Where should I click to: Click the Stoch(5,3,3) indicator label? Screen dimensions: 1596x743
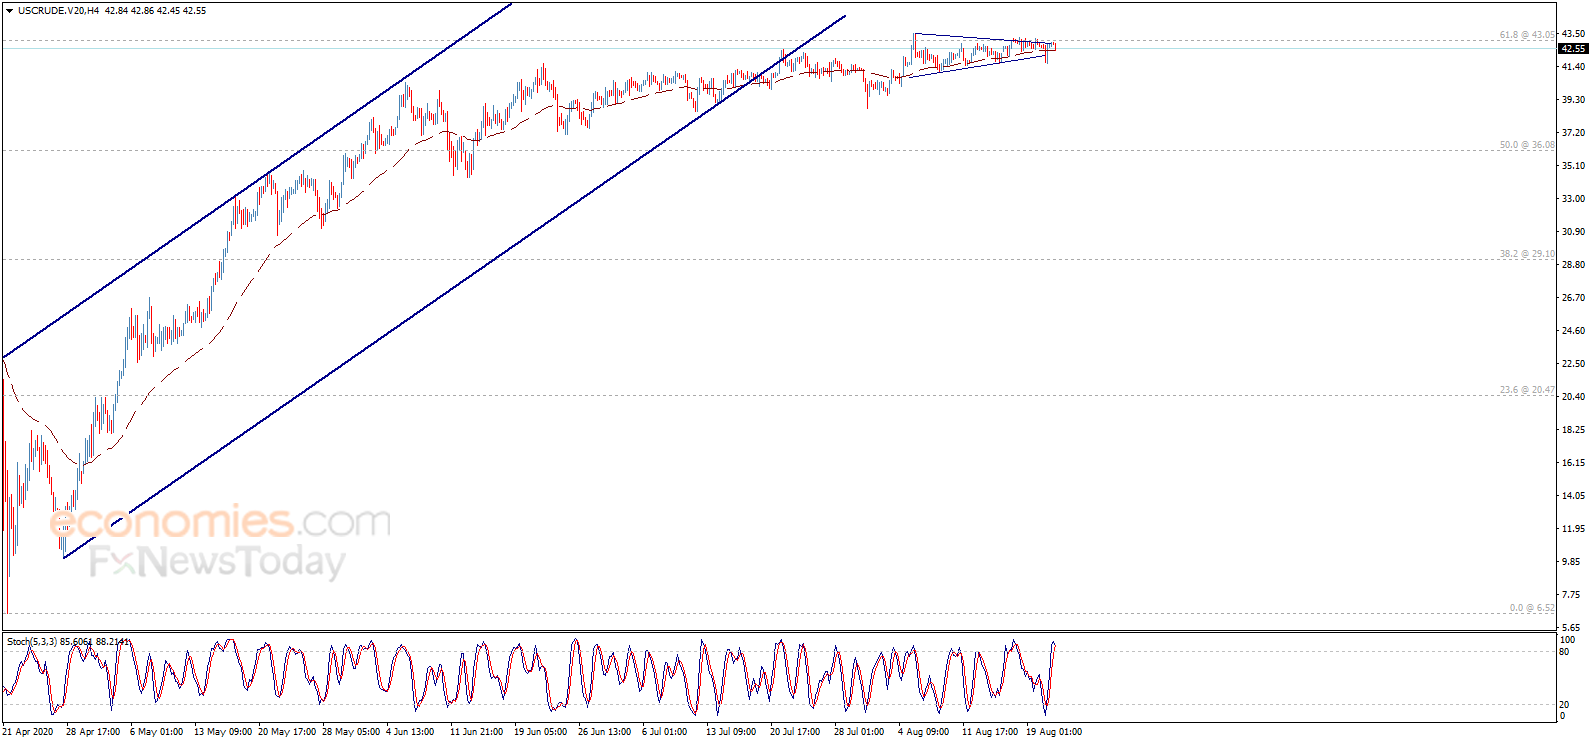(32, 642)
